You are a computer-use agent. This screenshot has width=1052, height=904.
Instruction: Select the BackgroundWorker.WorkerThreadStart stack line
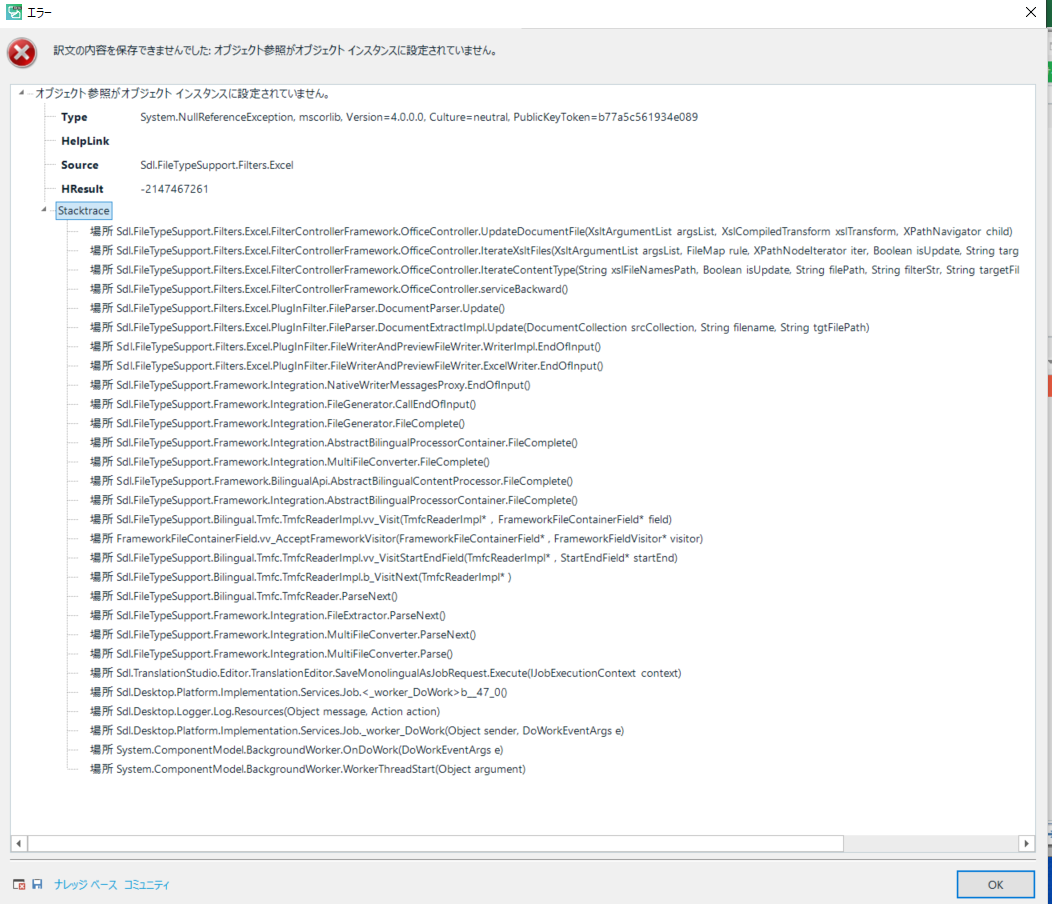click(308, 769)
